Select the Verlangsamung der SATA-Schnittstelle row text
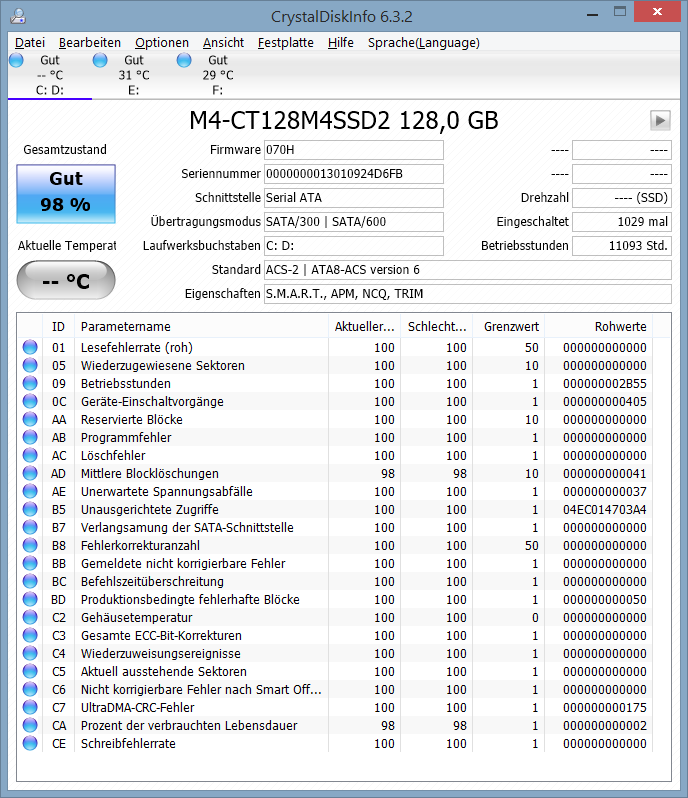The width and height of the screenshot is (688, 798). [187, 527]
